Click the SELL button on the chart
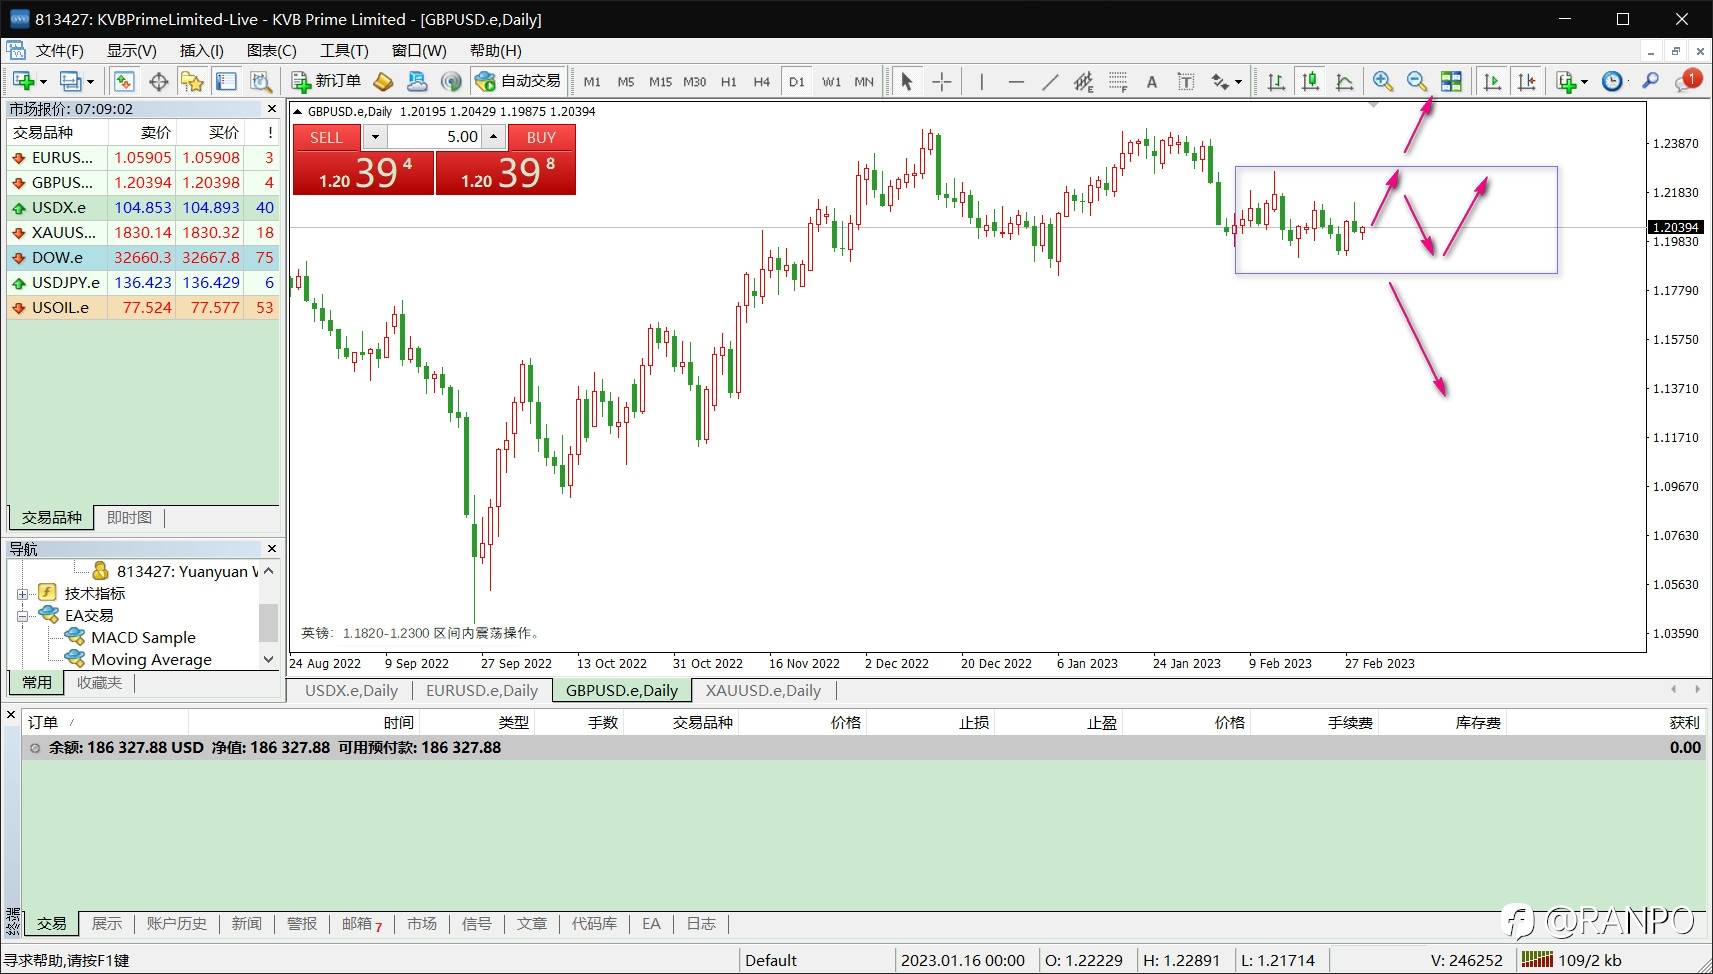The width and height of the screenshot is (1713, 974). [326, 137]
